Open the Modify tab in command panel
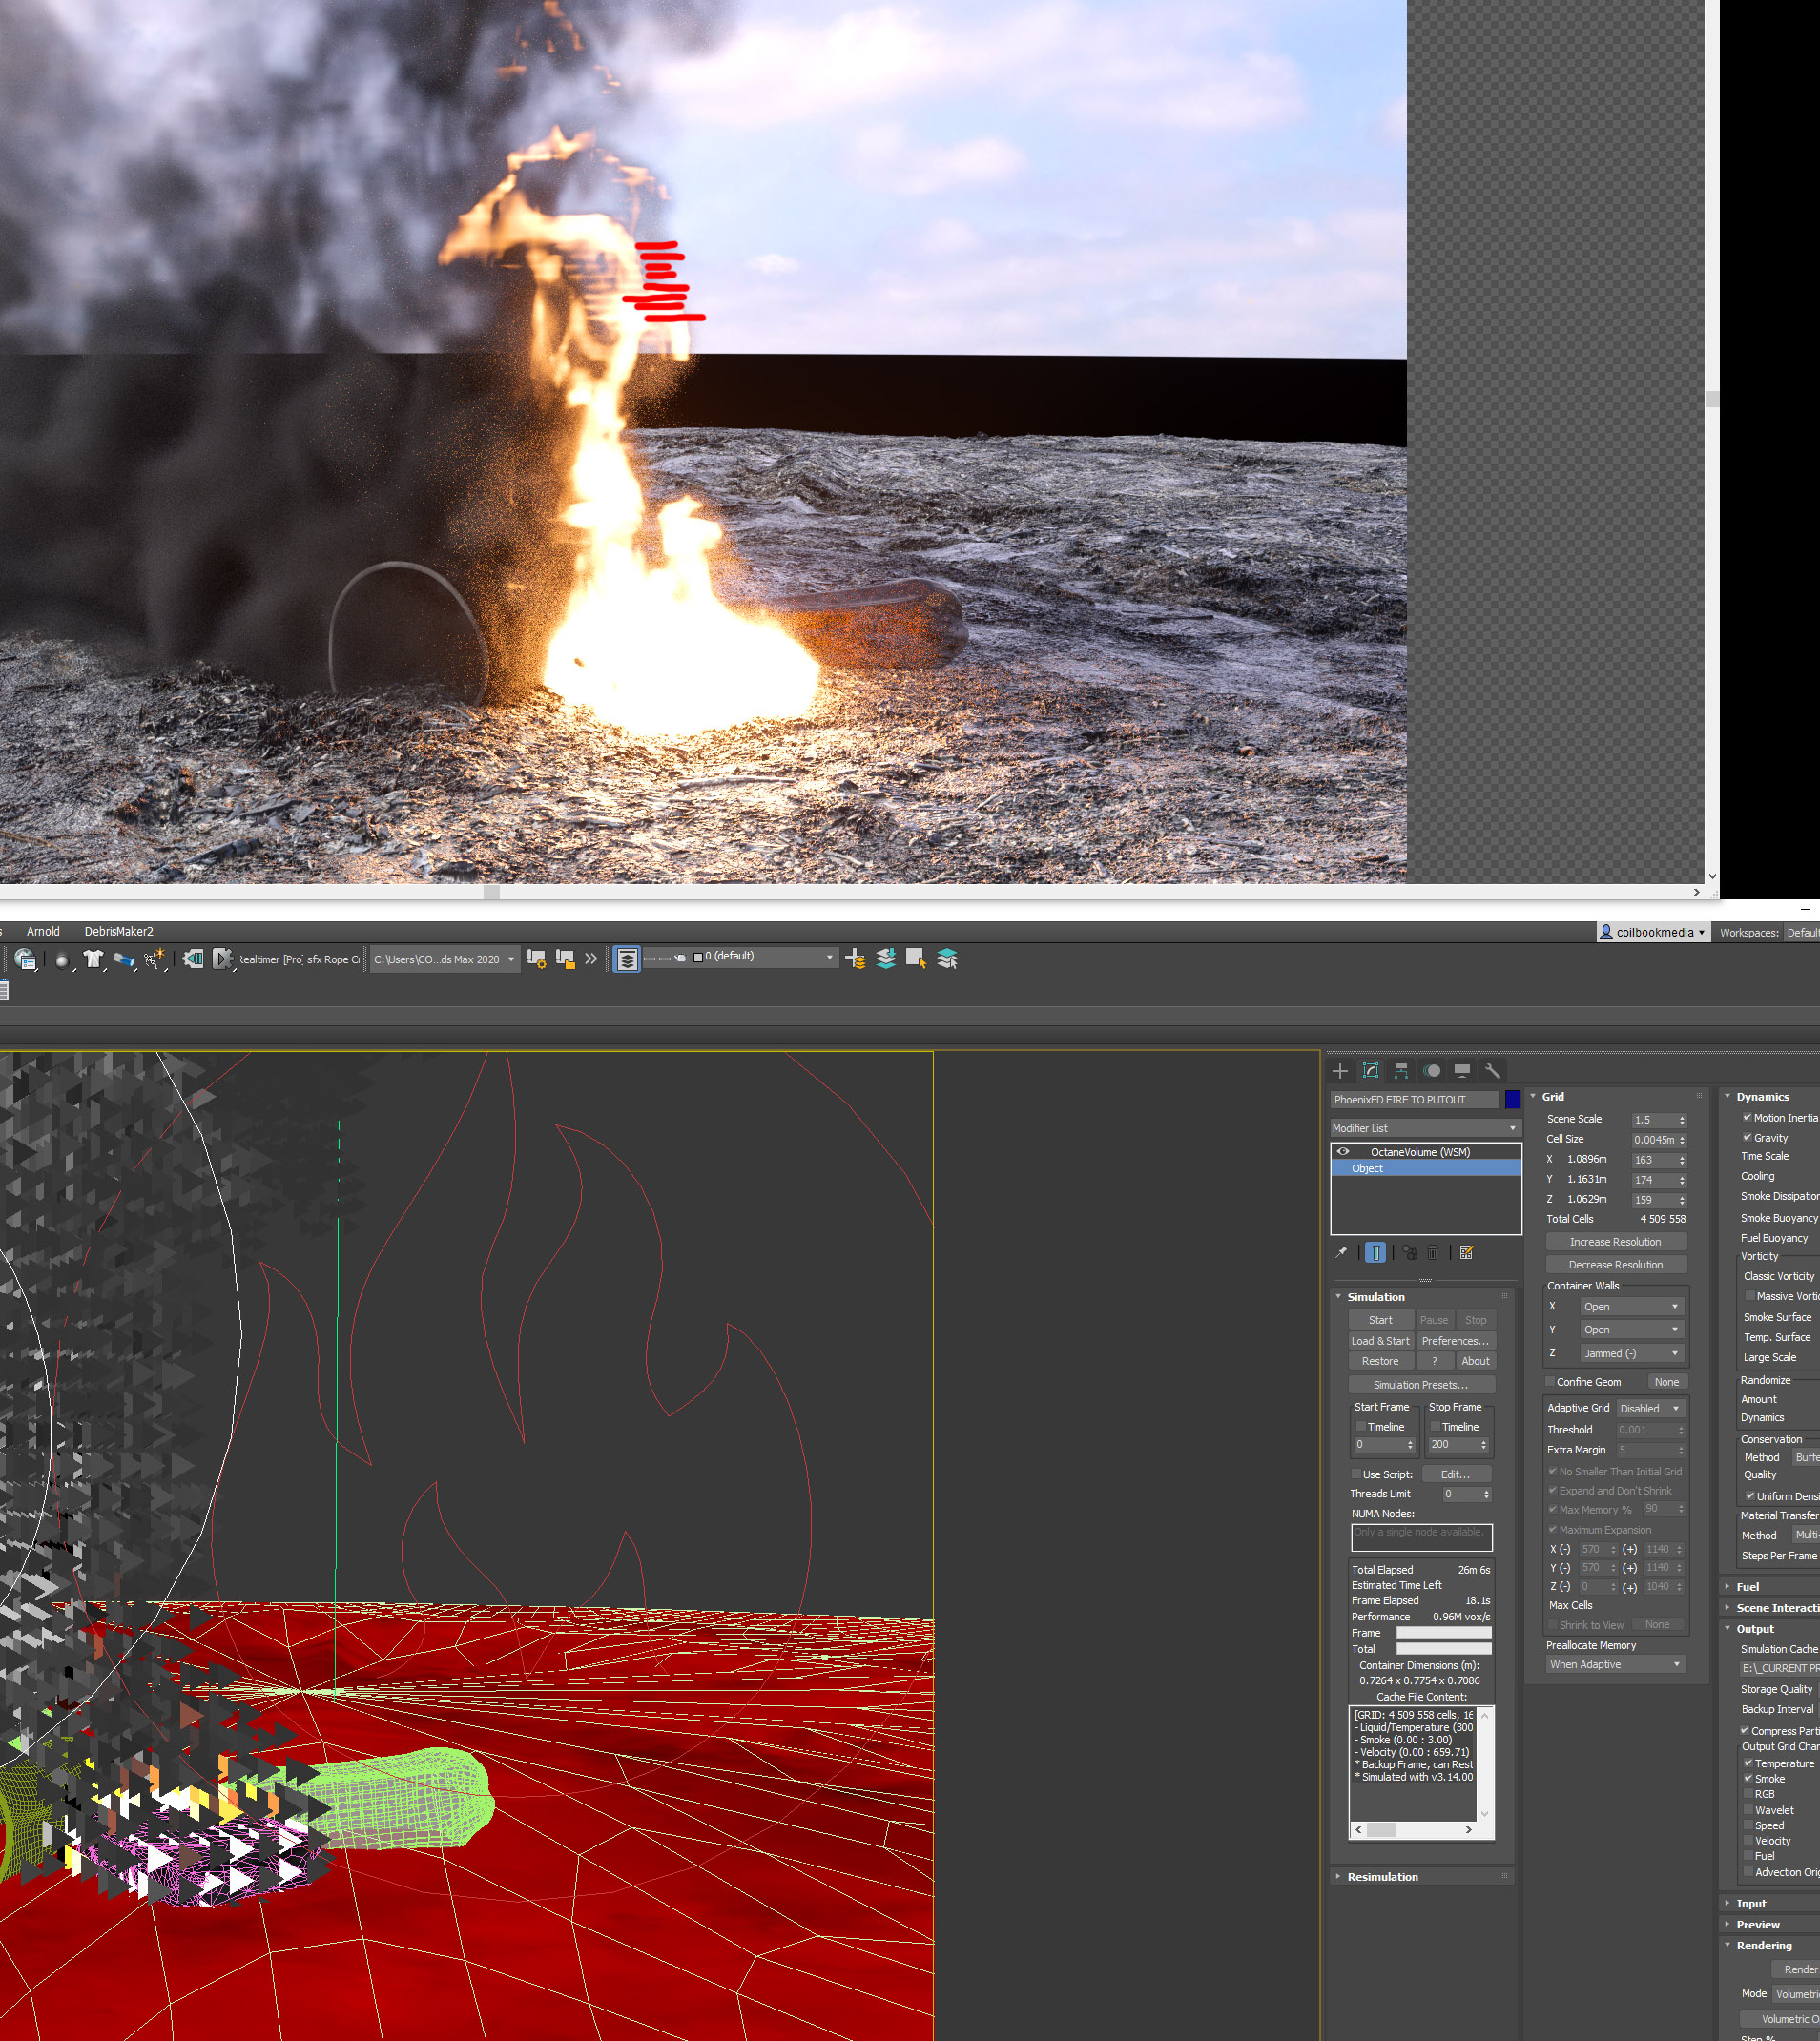Viewport: 1820px width, 2041px height. click(x=1371, y=1071)
